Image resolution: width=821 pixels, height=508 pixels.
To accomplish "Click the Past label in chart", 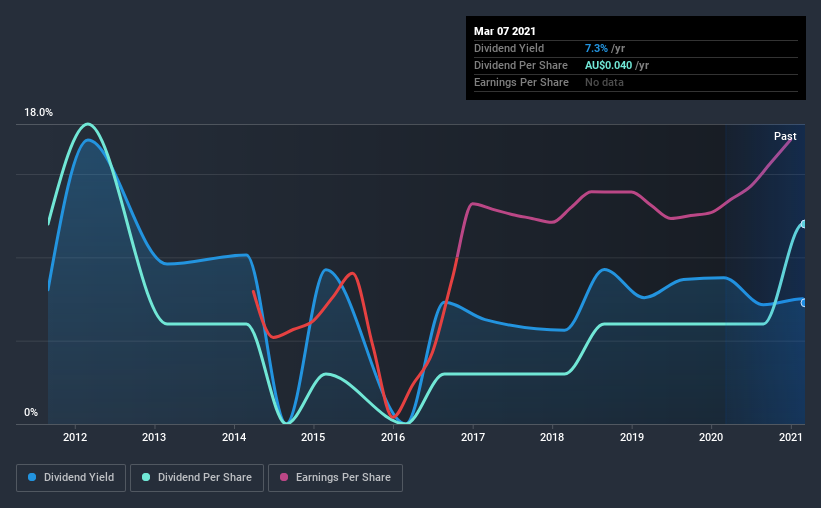I will tap(785, 136).
